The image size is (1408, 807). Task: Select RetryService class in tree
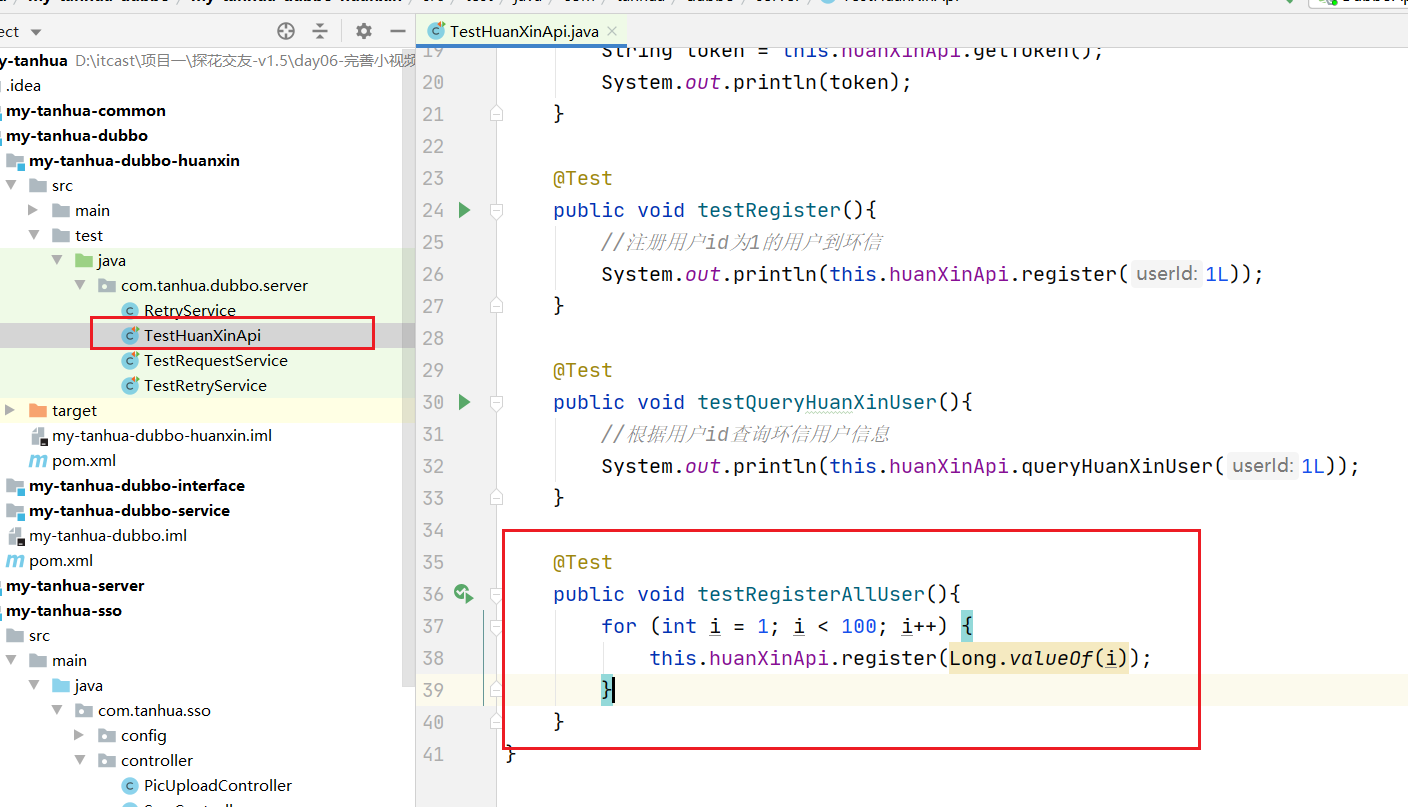(x=190, y=310)
